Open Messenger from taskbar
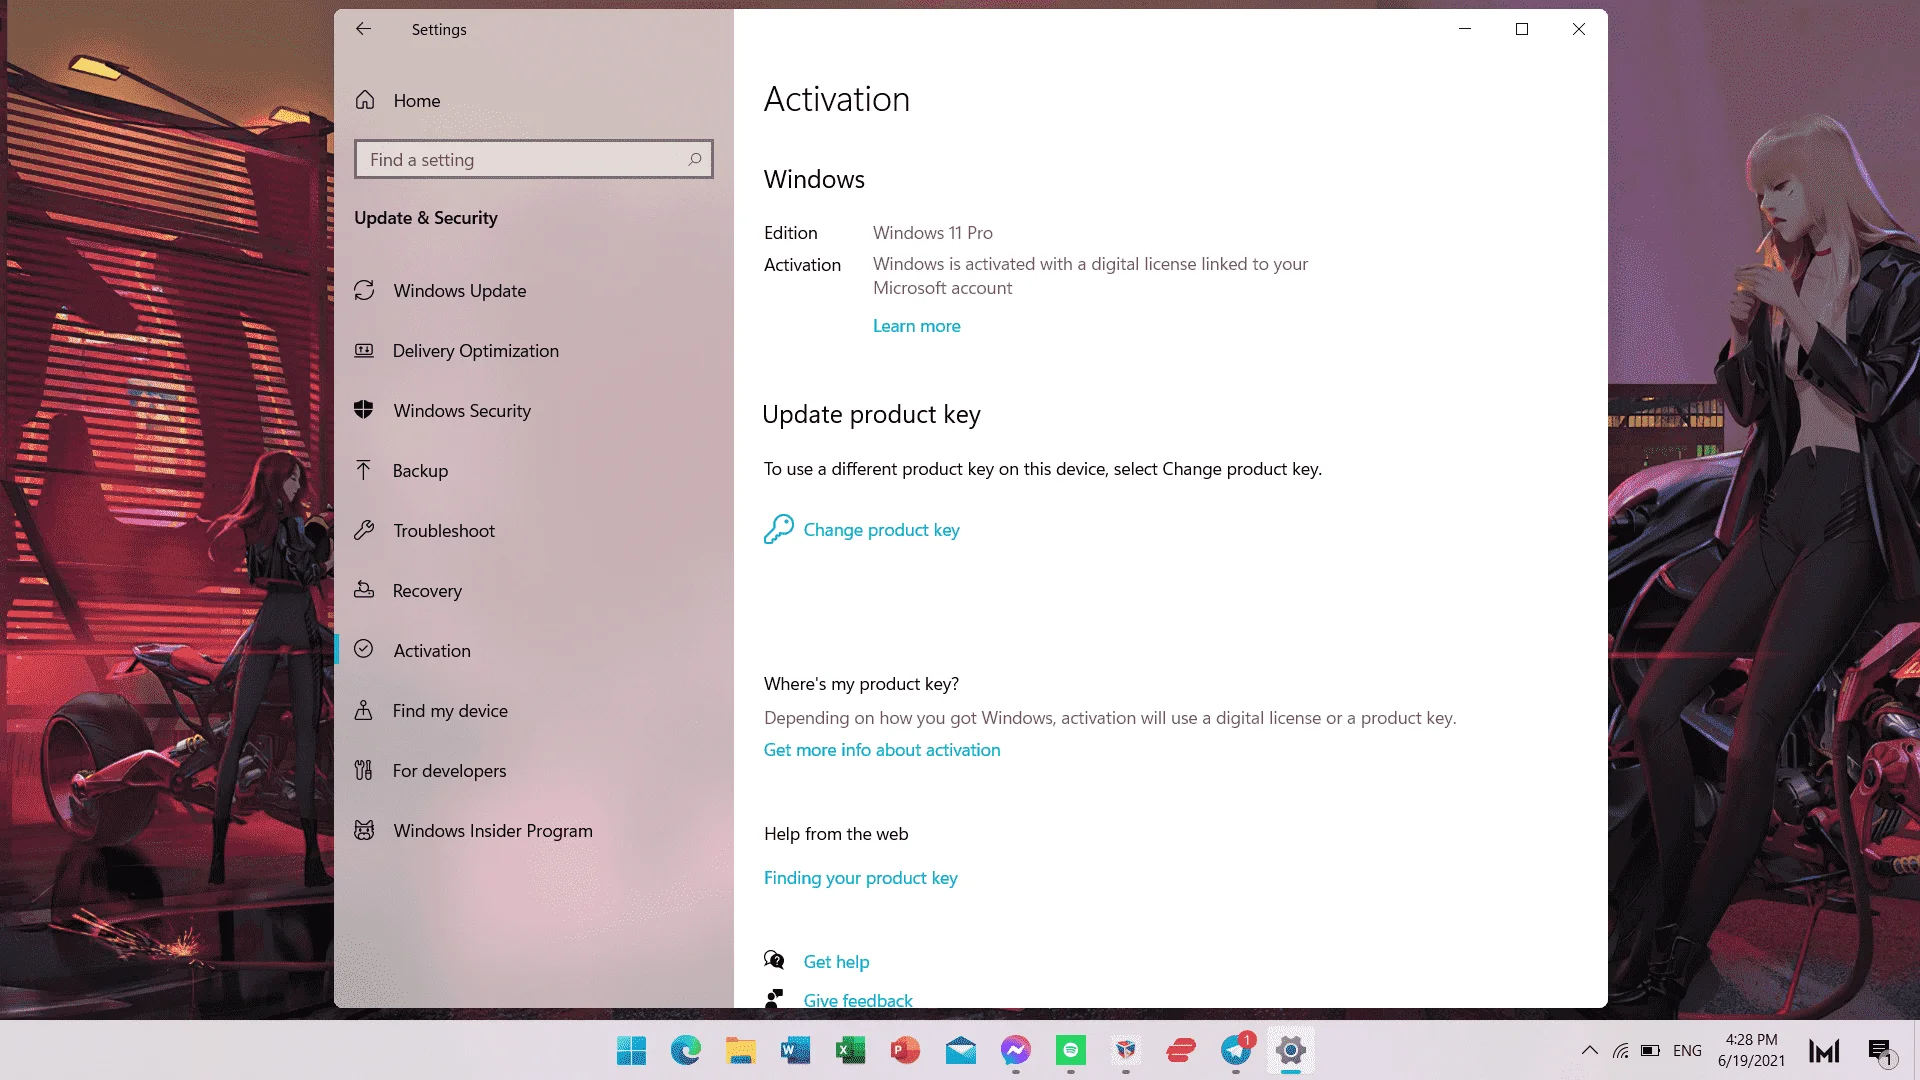This screenshot has height=1080, width=1920. 1016,1050
